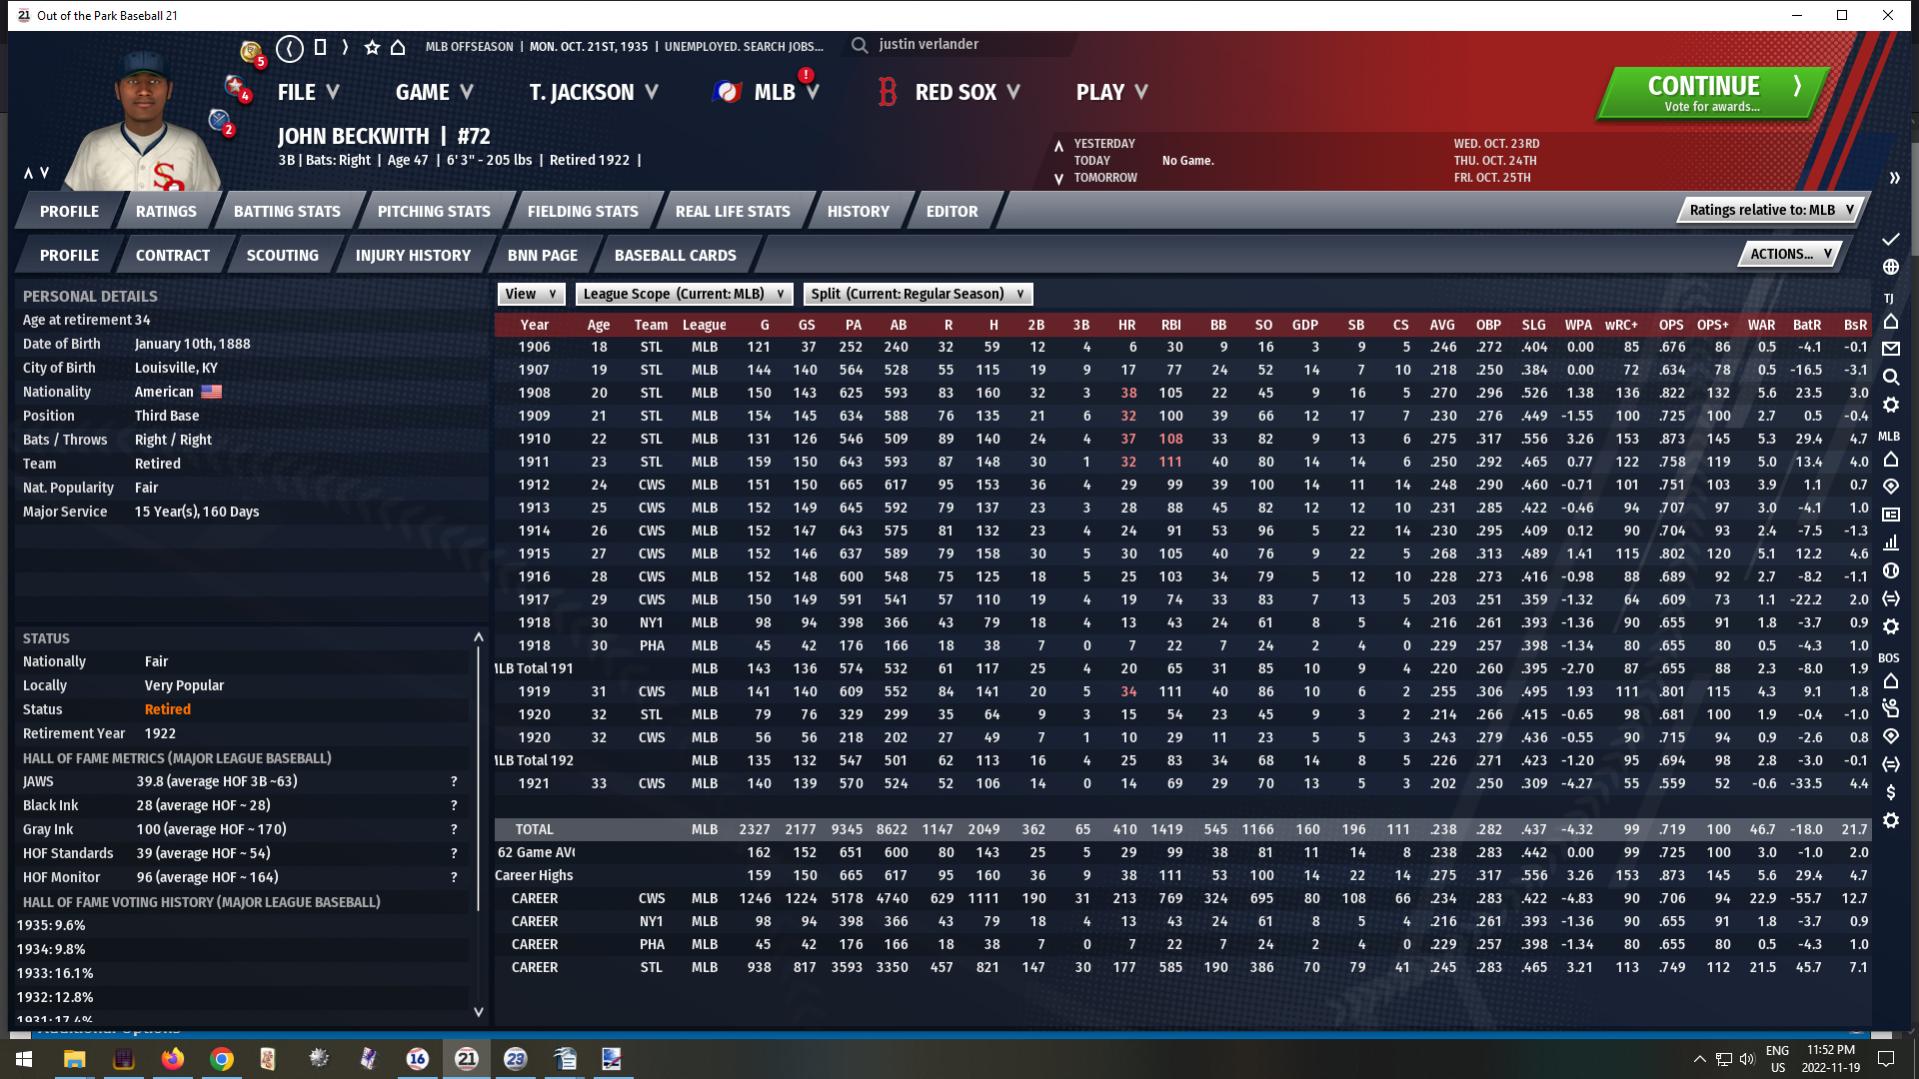Open the EDITOR tab

[x=952, y=211]
